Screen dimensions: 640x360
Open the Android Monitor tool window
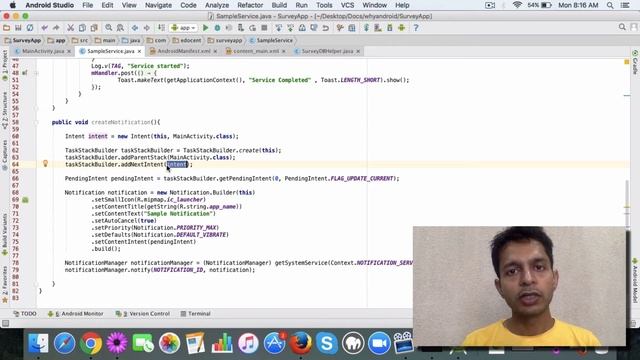click(x=76, y=313)
